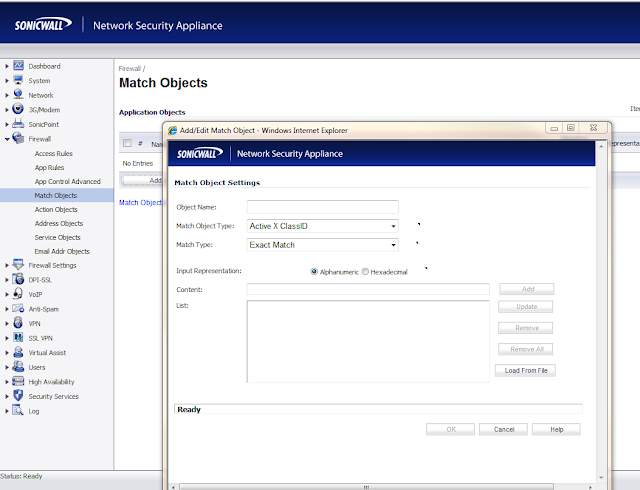The height and width of the screenshot is (490, 640).
Task: Expand the System tree arrow
Action: click(7, 81)
